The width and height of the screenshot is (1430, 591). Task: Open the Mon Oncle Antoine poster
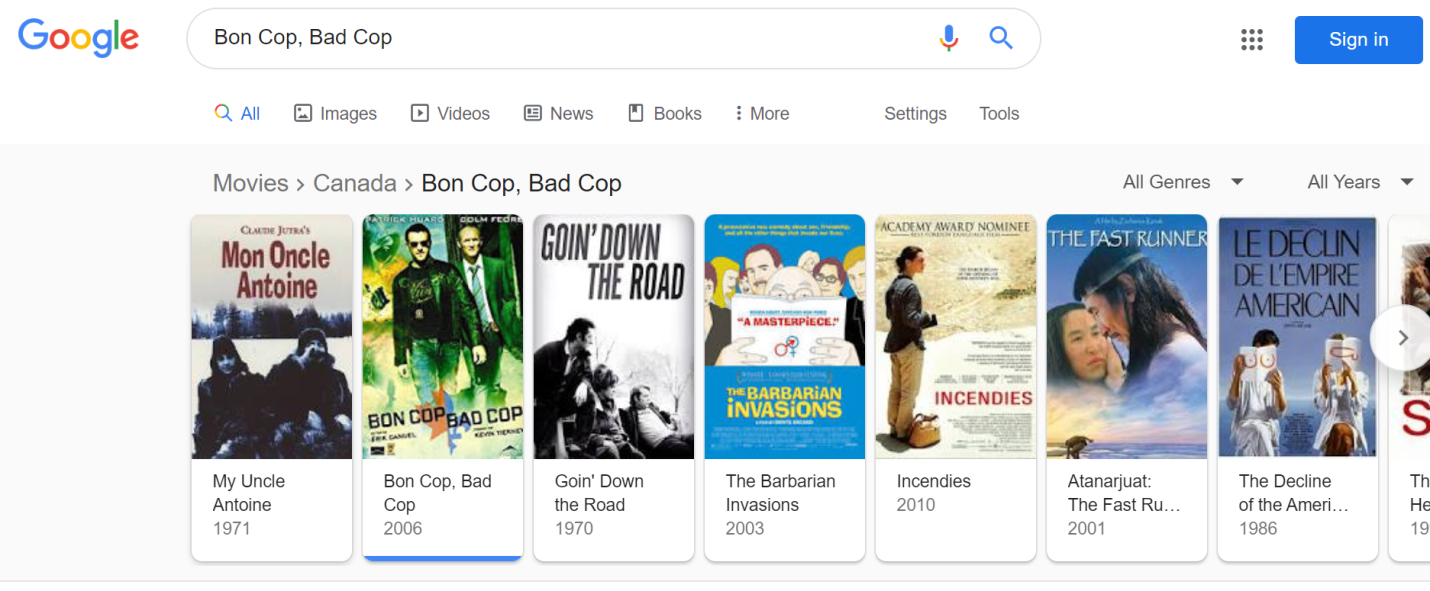[272, 337]
